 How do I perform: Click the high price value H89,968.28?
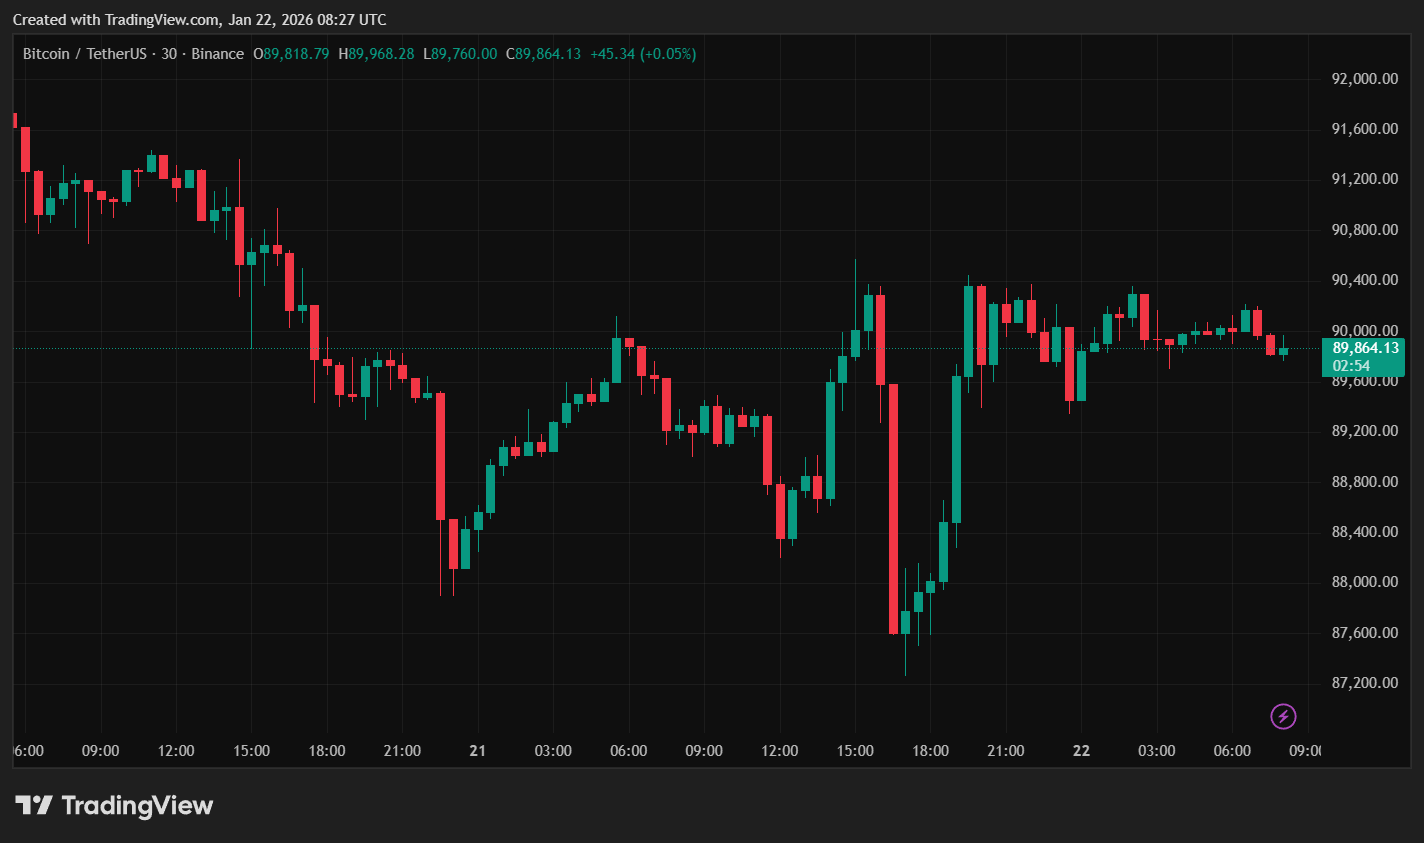click(x=376, y=53)
